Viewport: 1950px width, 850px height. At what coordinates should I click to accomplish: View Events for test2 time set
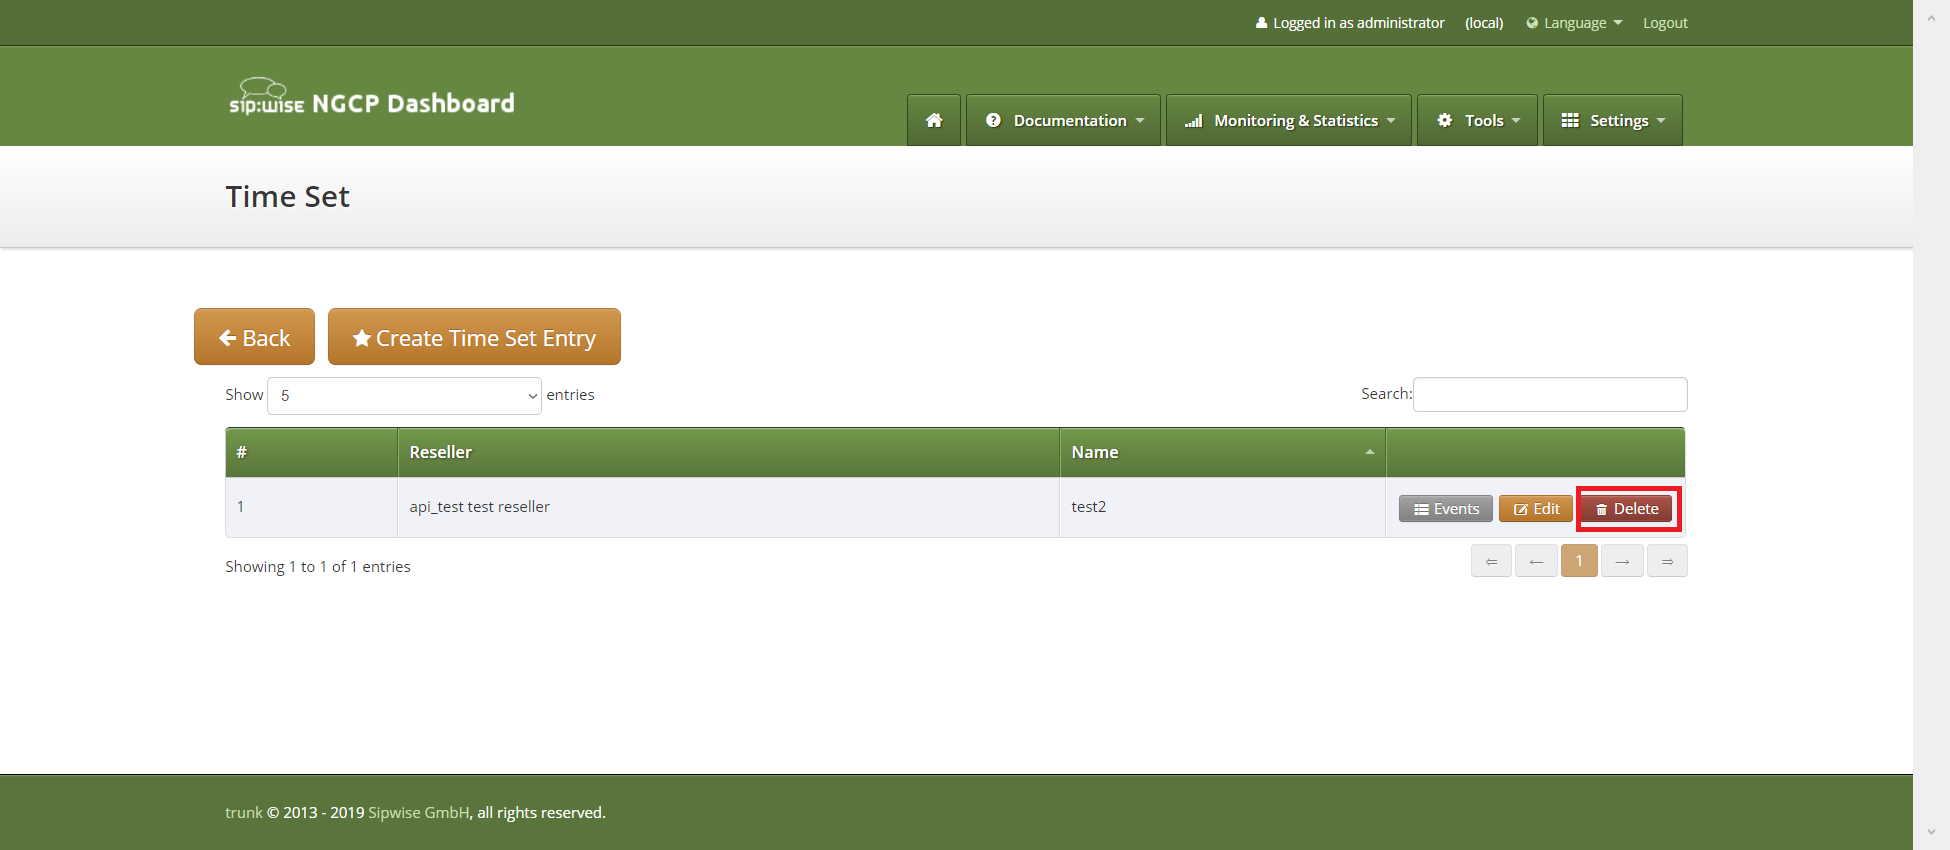[1445, 509]
